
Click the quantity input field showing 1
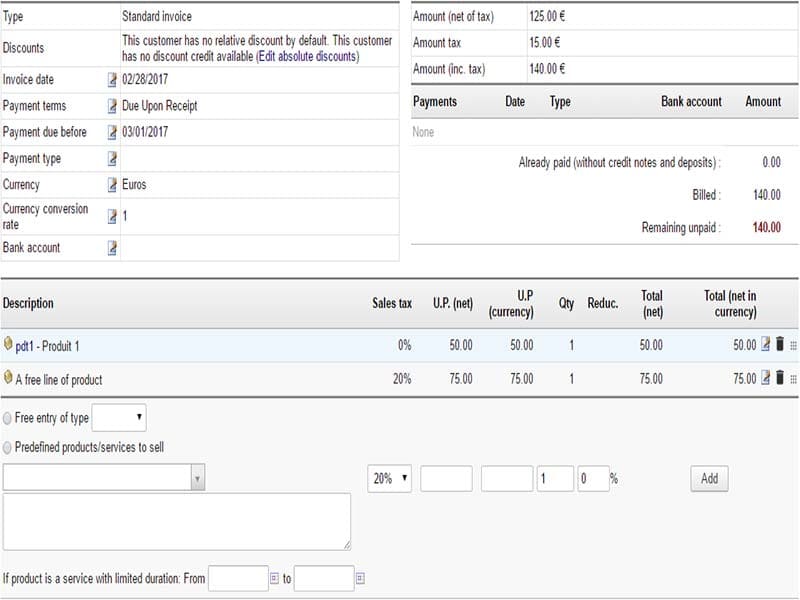[555, 479]
